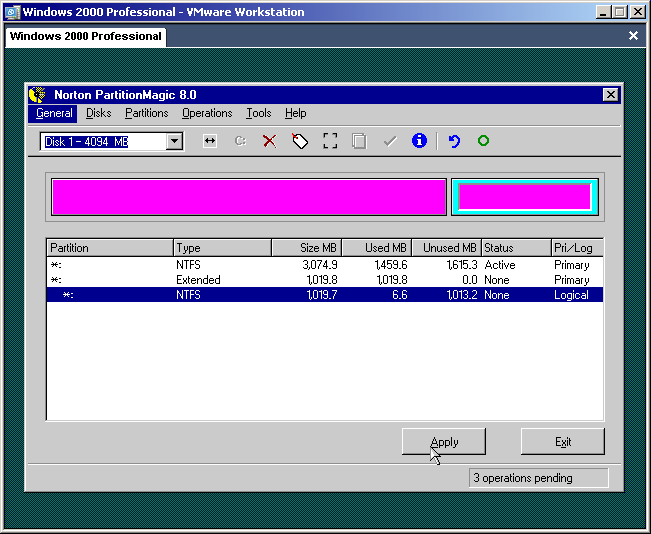Open the Partitions menu
Screen dimensions: 651x534
(x=147, y=113)
